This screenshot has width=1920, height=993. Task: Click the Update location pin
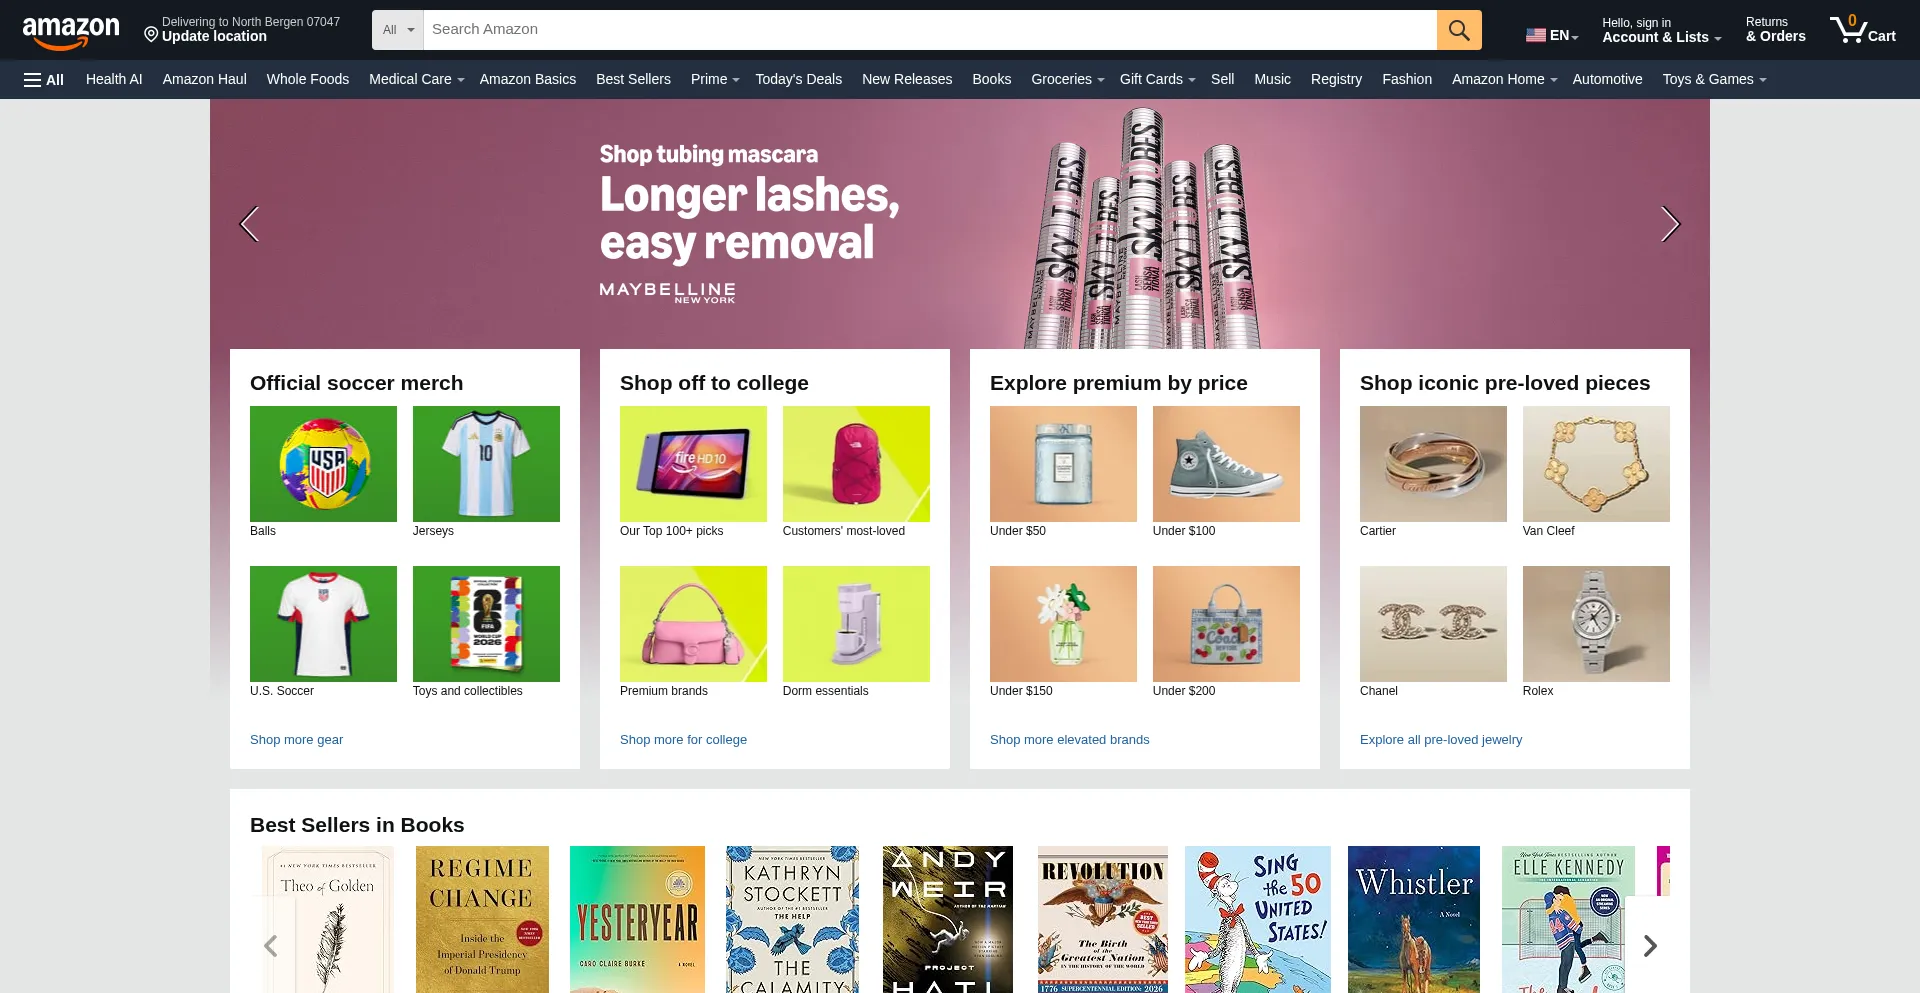pos(151,35)
